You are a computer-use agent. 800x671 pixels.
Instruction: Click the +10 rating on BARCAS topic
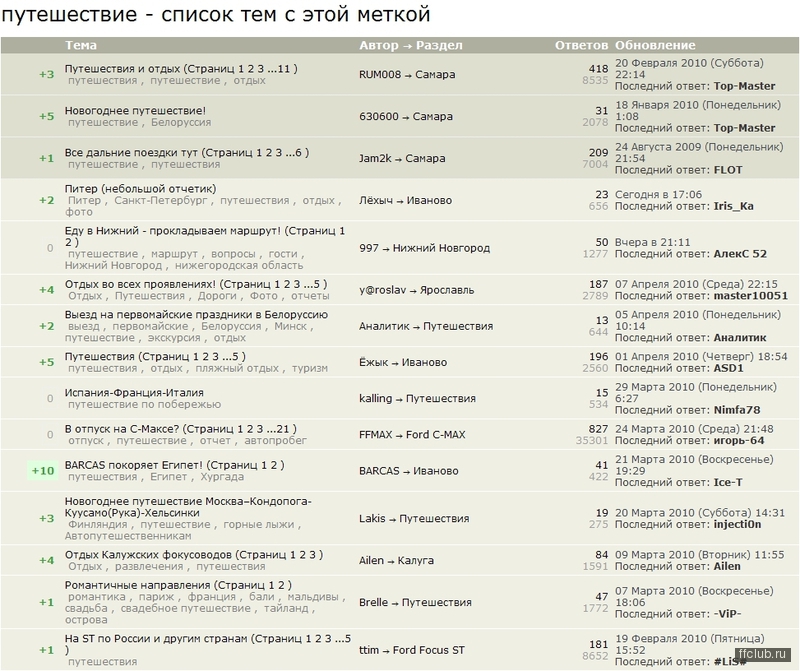click(x=43, y=470)
